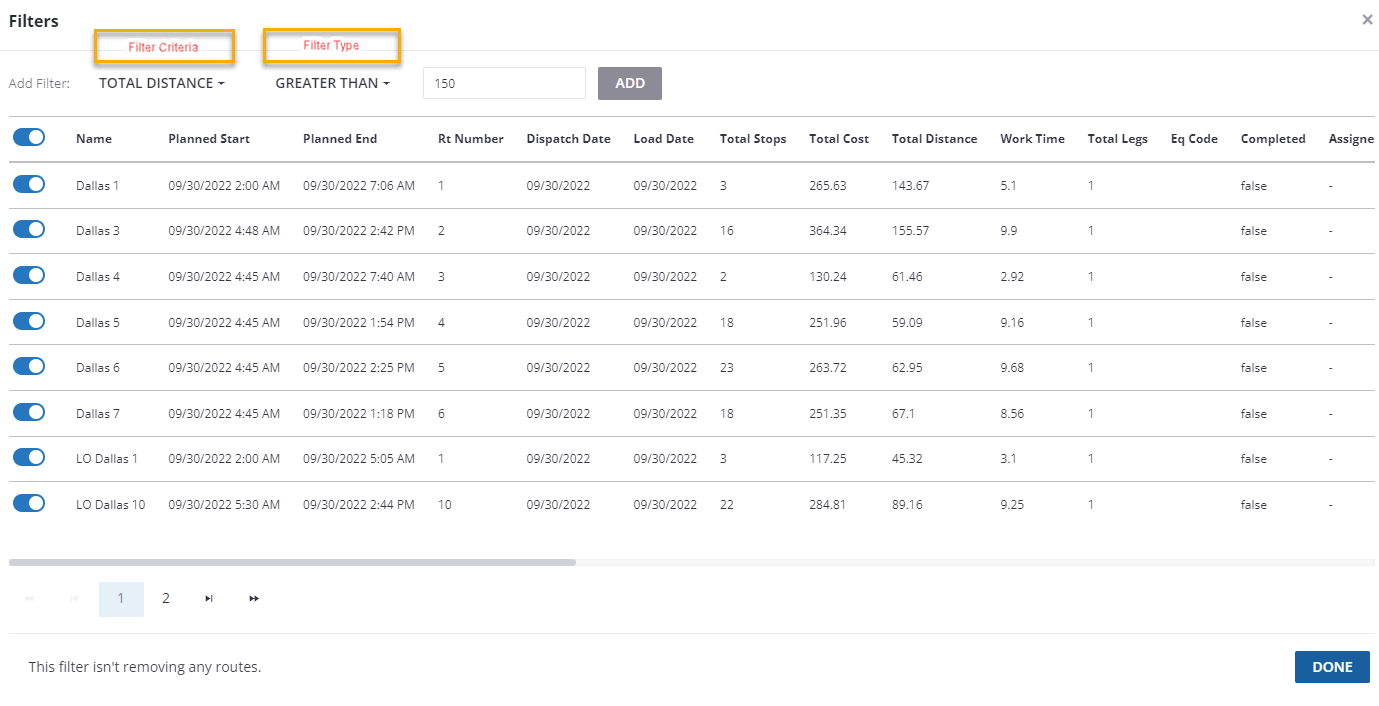The height and width of the screenshot is (706, 1379).
Task: Go to the first page of results
Action: (x=29, y=598)
